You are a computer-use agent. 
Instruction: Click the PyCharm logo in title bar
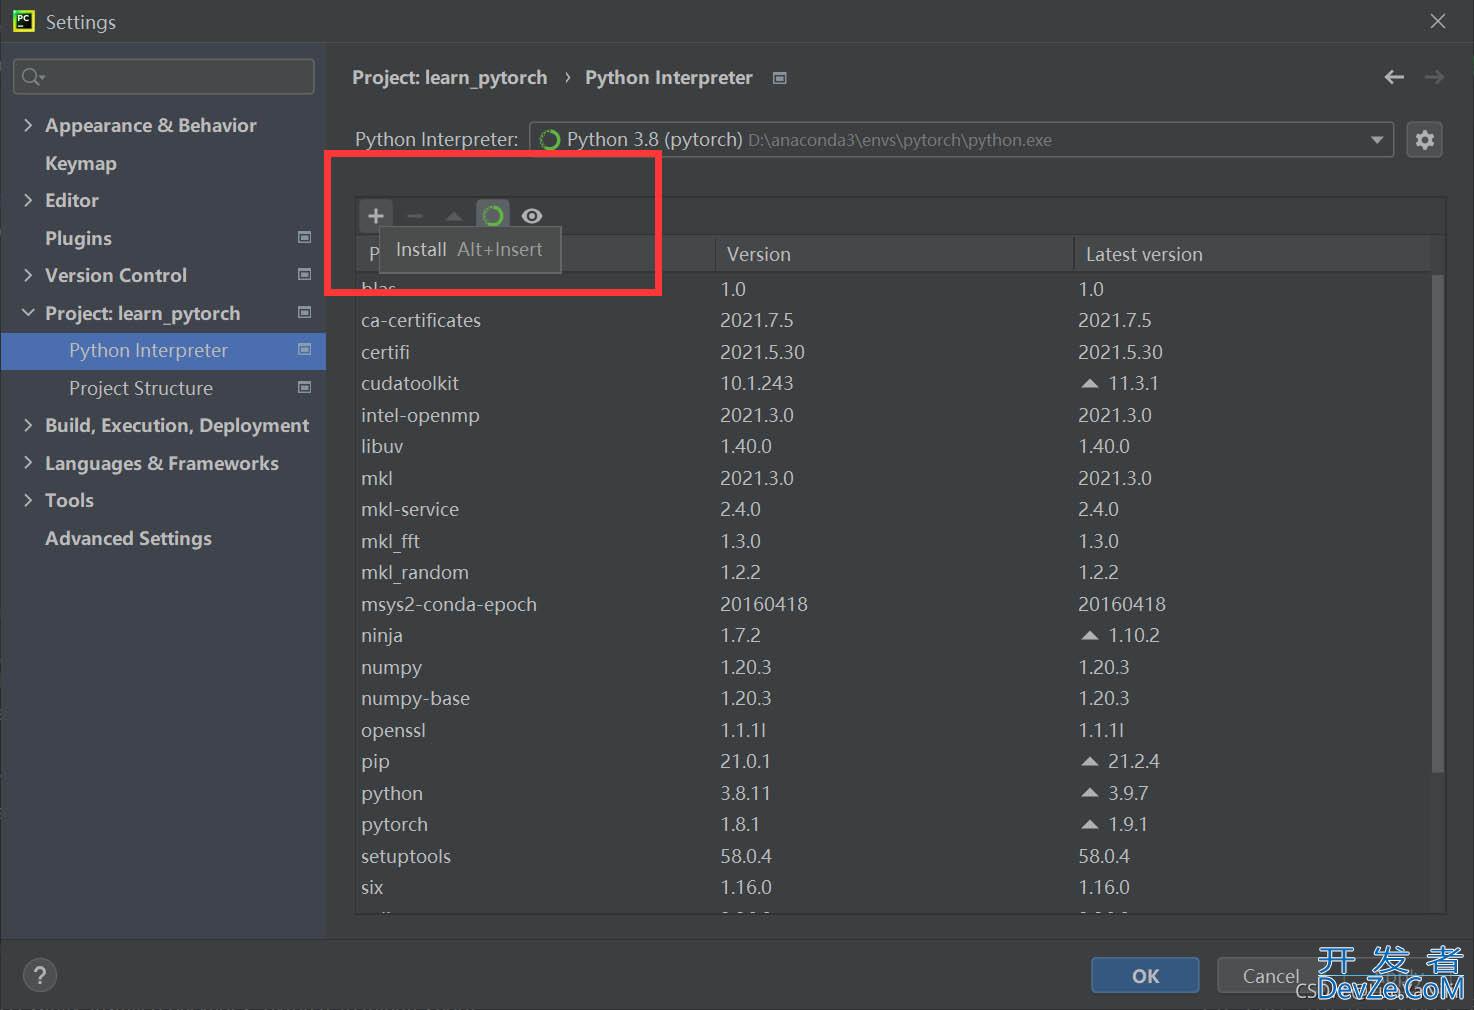tap(24, 21)
